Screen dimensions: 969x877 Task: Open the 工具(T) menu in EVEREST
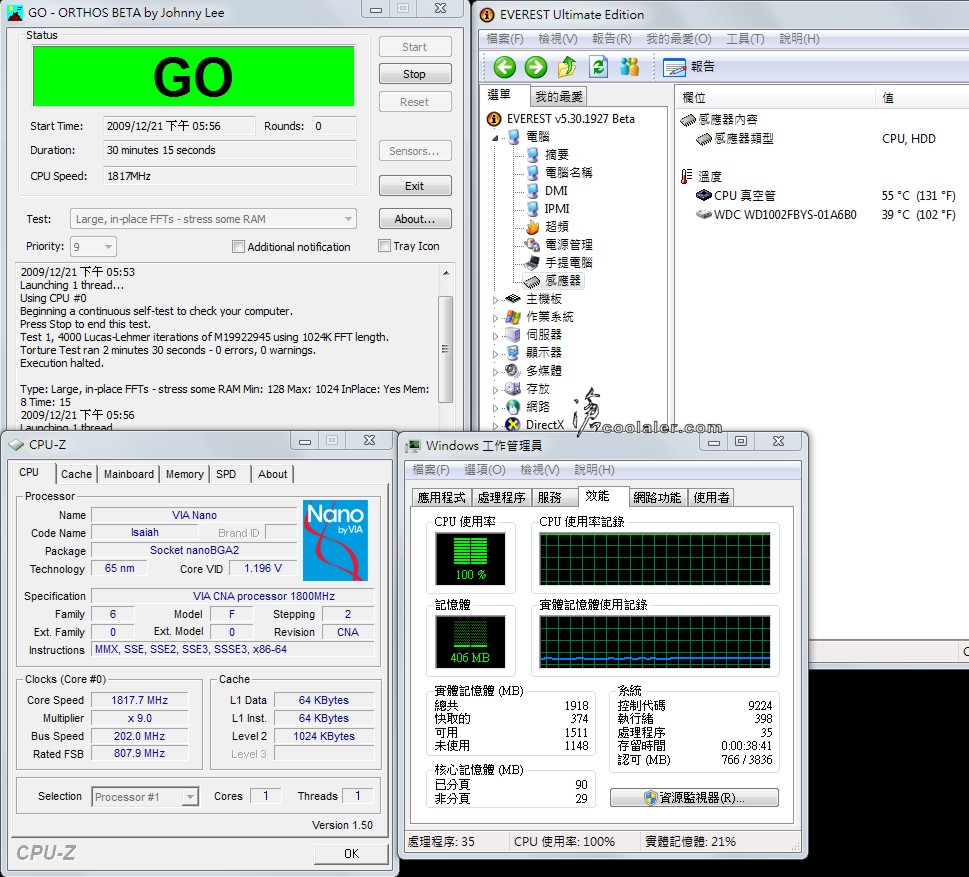click(x=745, y=39)
